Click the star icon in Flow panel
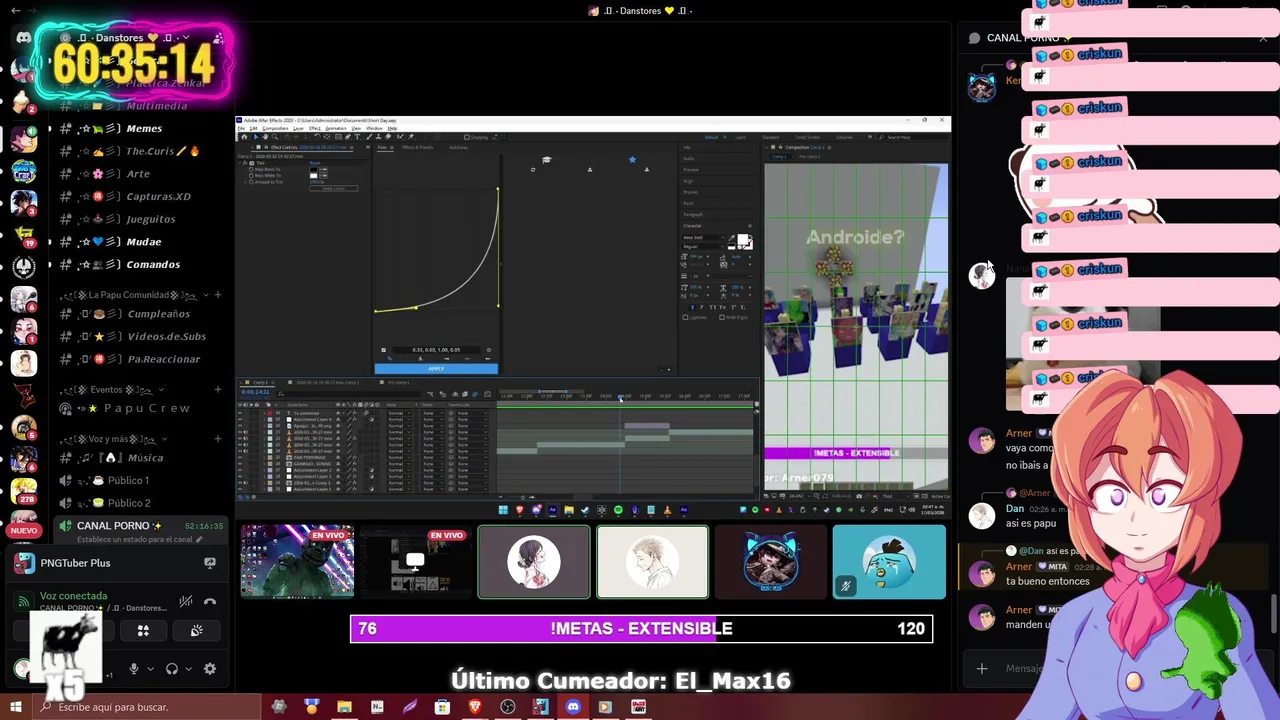Image resolution: width=1280 pixels, height=720 pixels. pyautogui.click(x=632, y=159)
